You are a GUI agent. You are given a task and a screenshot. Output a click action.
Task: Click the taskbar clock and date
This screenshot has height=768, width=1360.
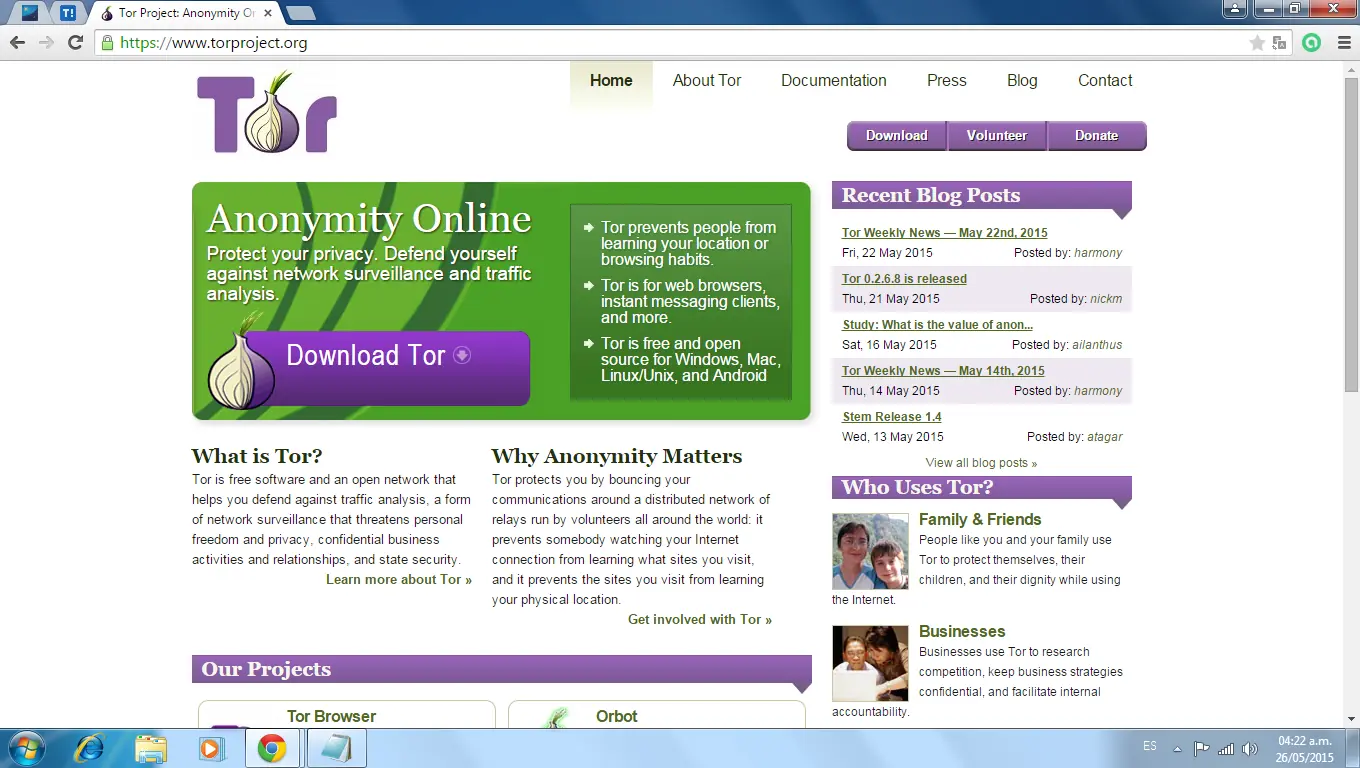coord(1305,749)
